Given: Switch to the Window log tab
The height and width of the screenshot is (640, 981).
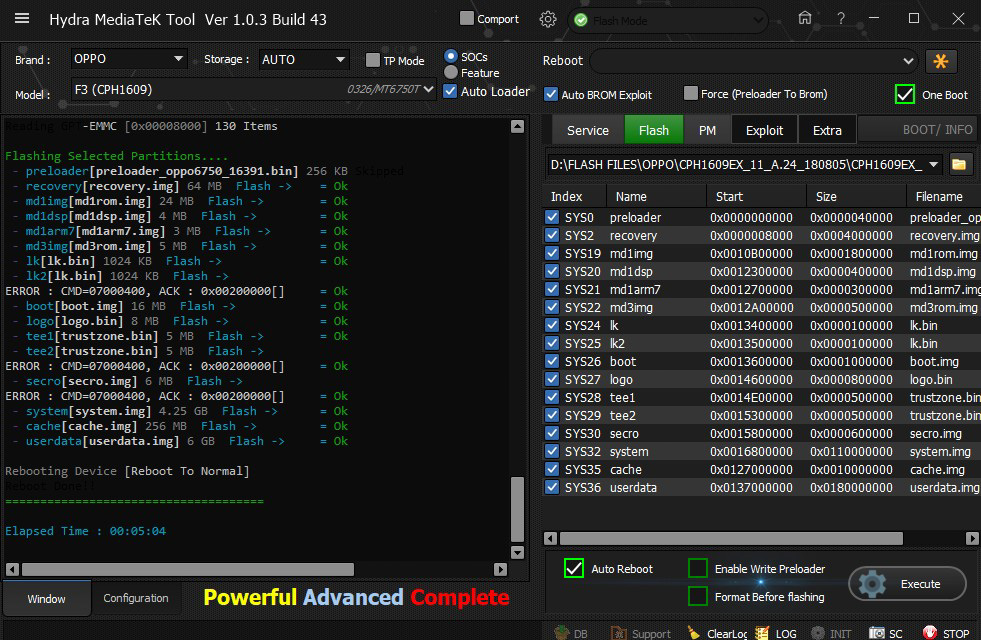Looking at the screenshot, I should coord(46,599).
